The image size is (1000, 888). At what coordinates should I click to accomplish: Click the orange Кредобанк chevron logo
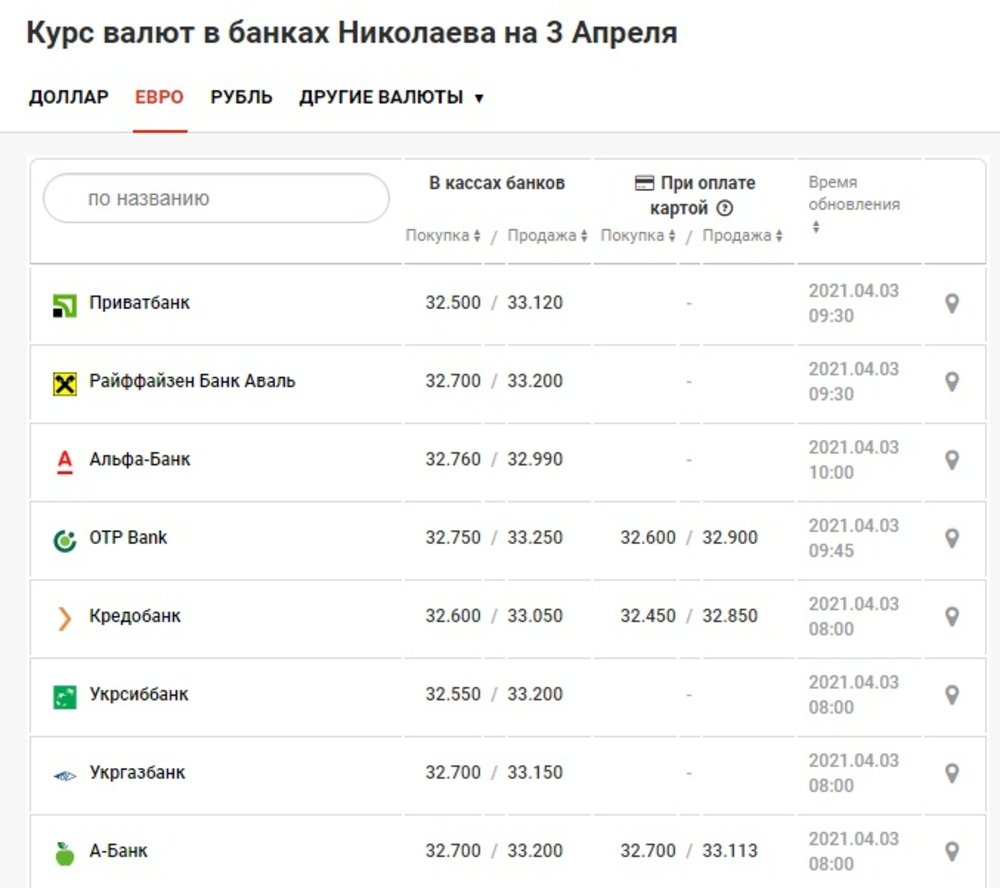(x=64, y=618)
